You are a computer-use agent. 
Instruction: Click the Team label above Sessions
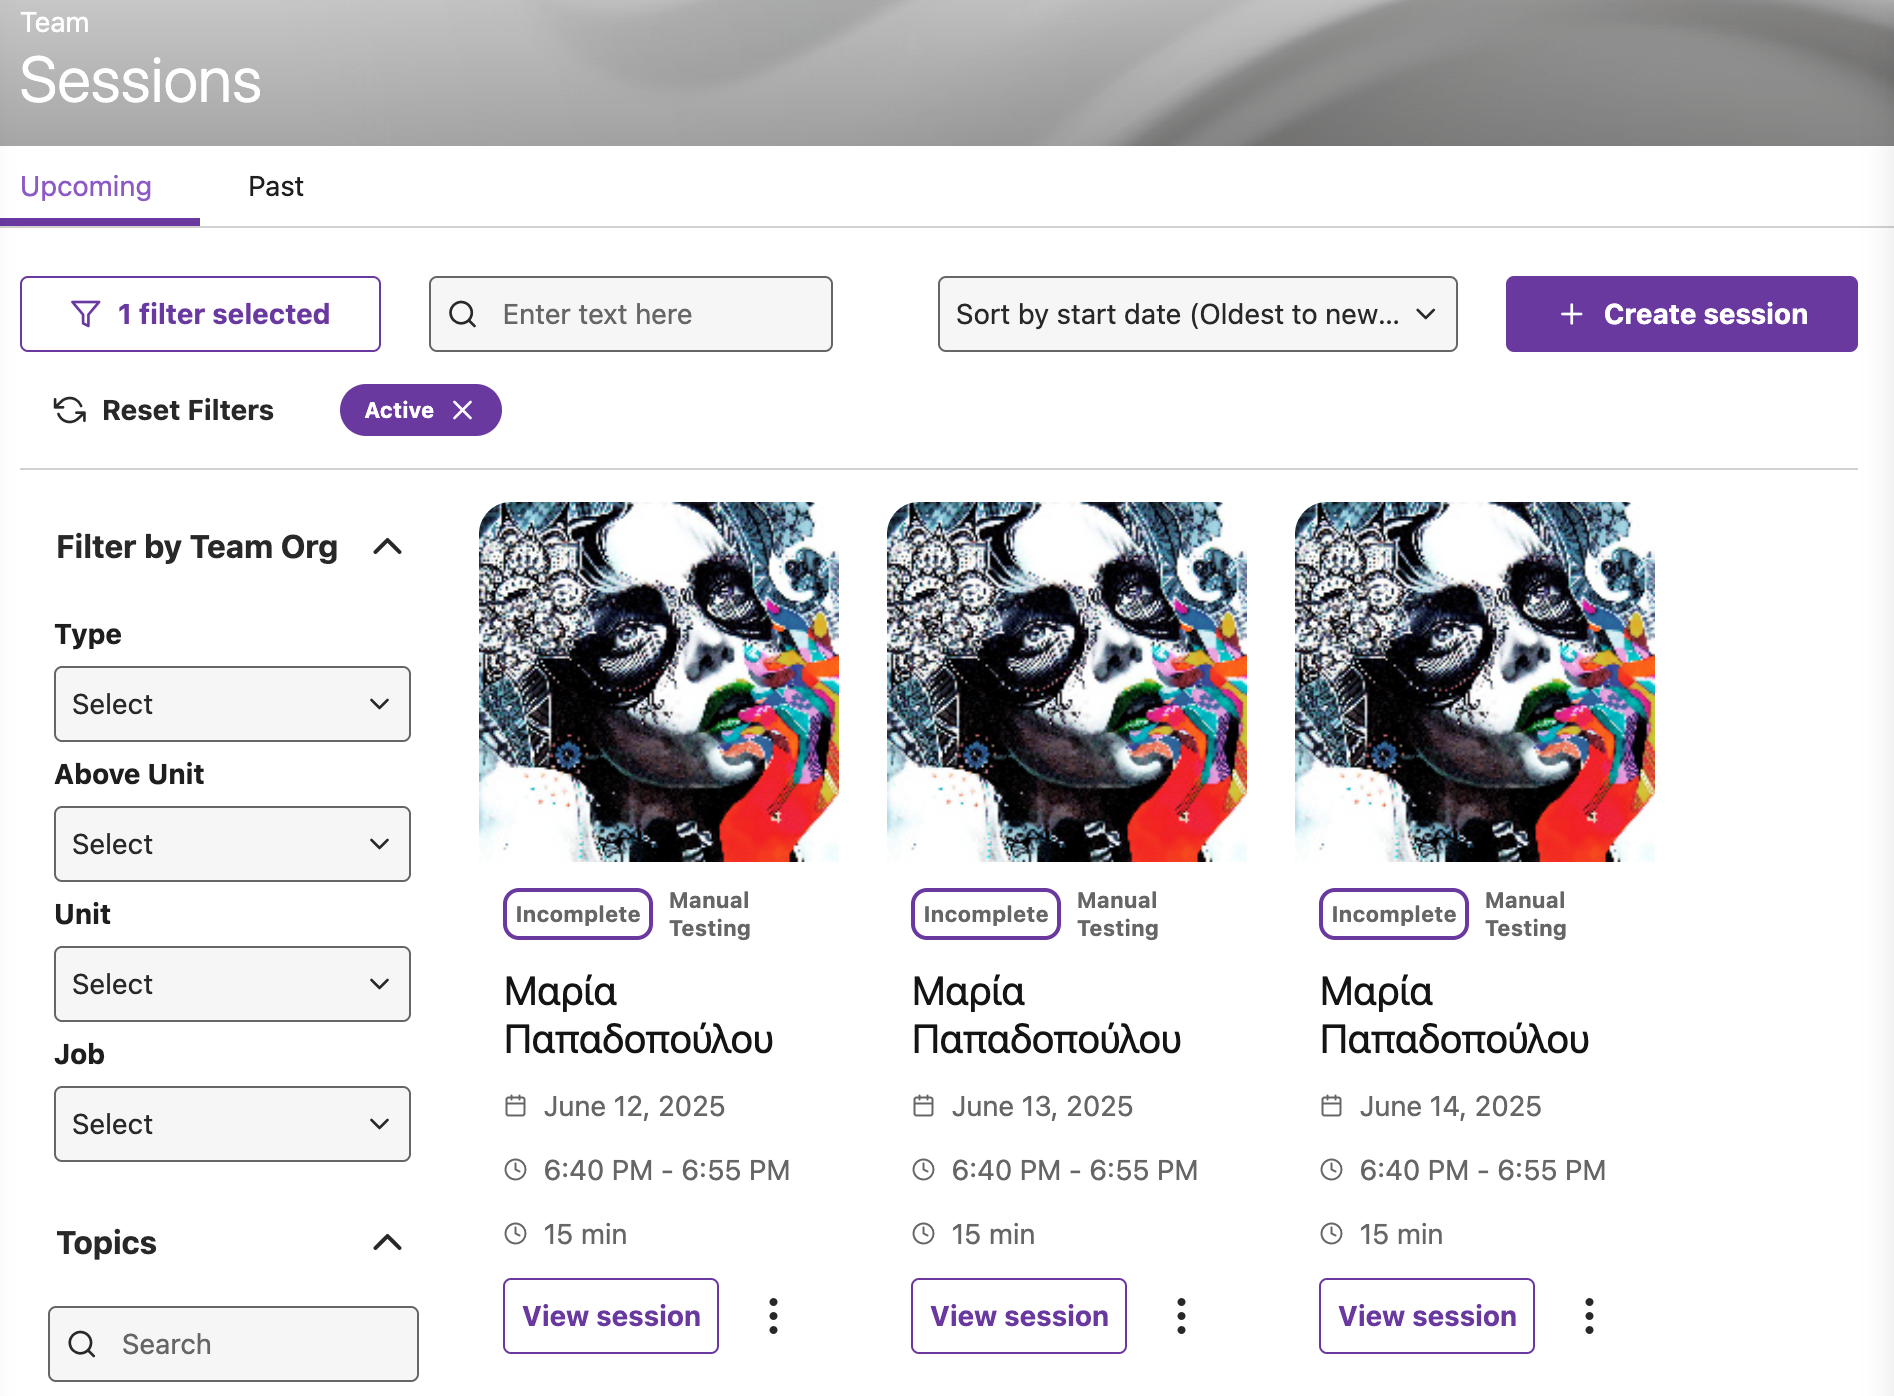point(55,22)
